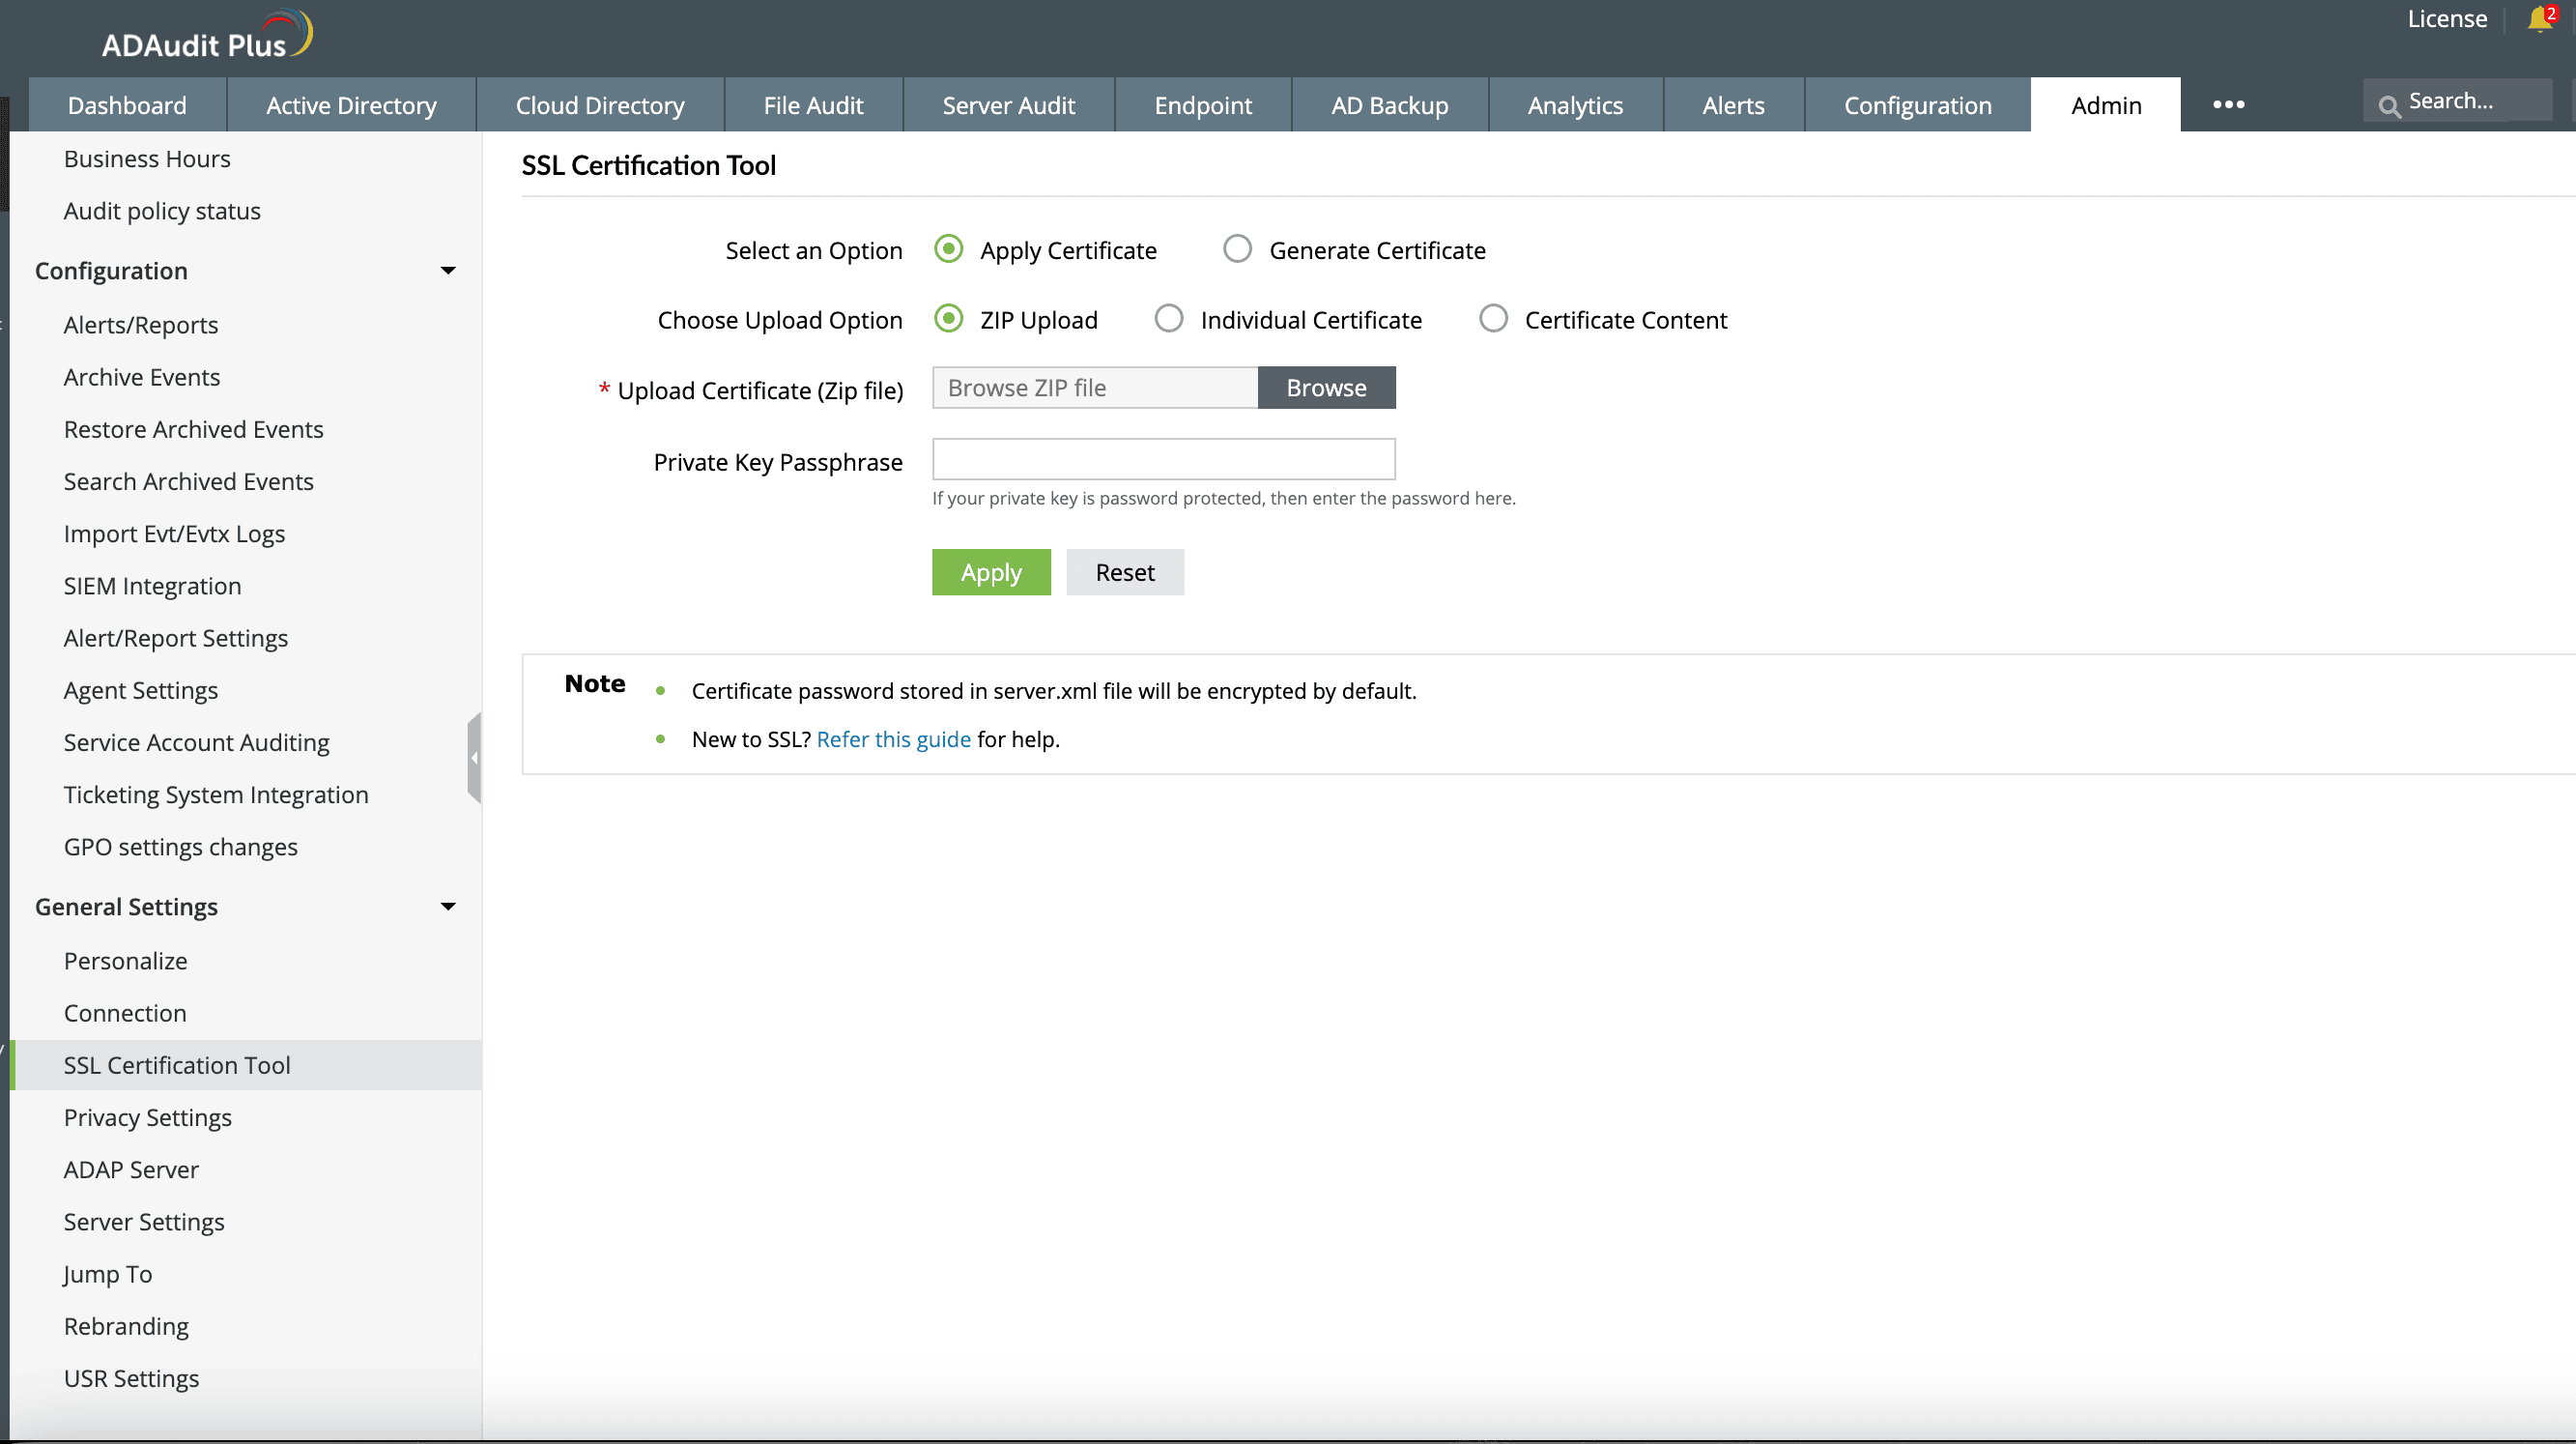Open Rebranding
Viewport: 2576px width, 1444px height.
tap(126, 1326)
